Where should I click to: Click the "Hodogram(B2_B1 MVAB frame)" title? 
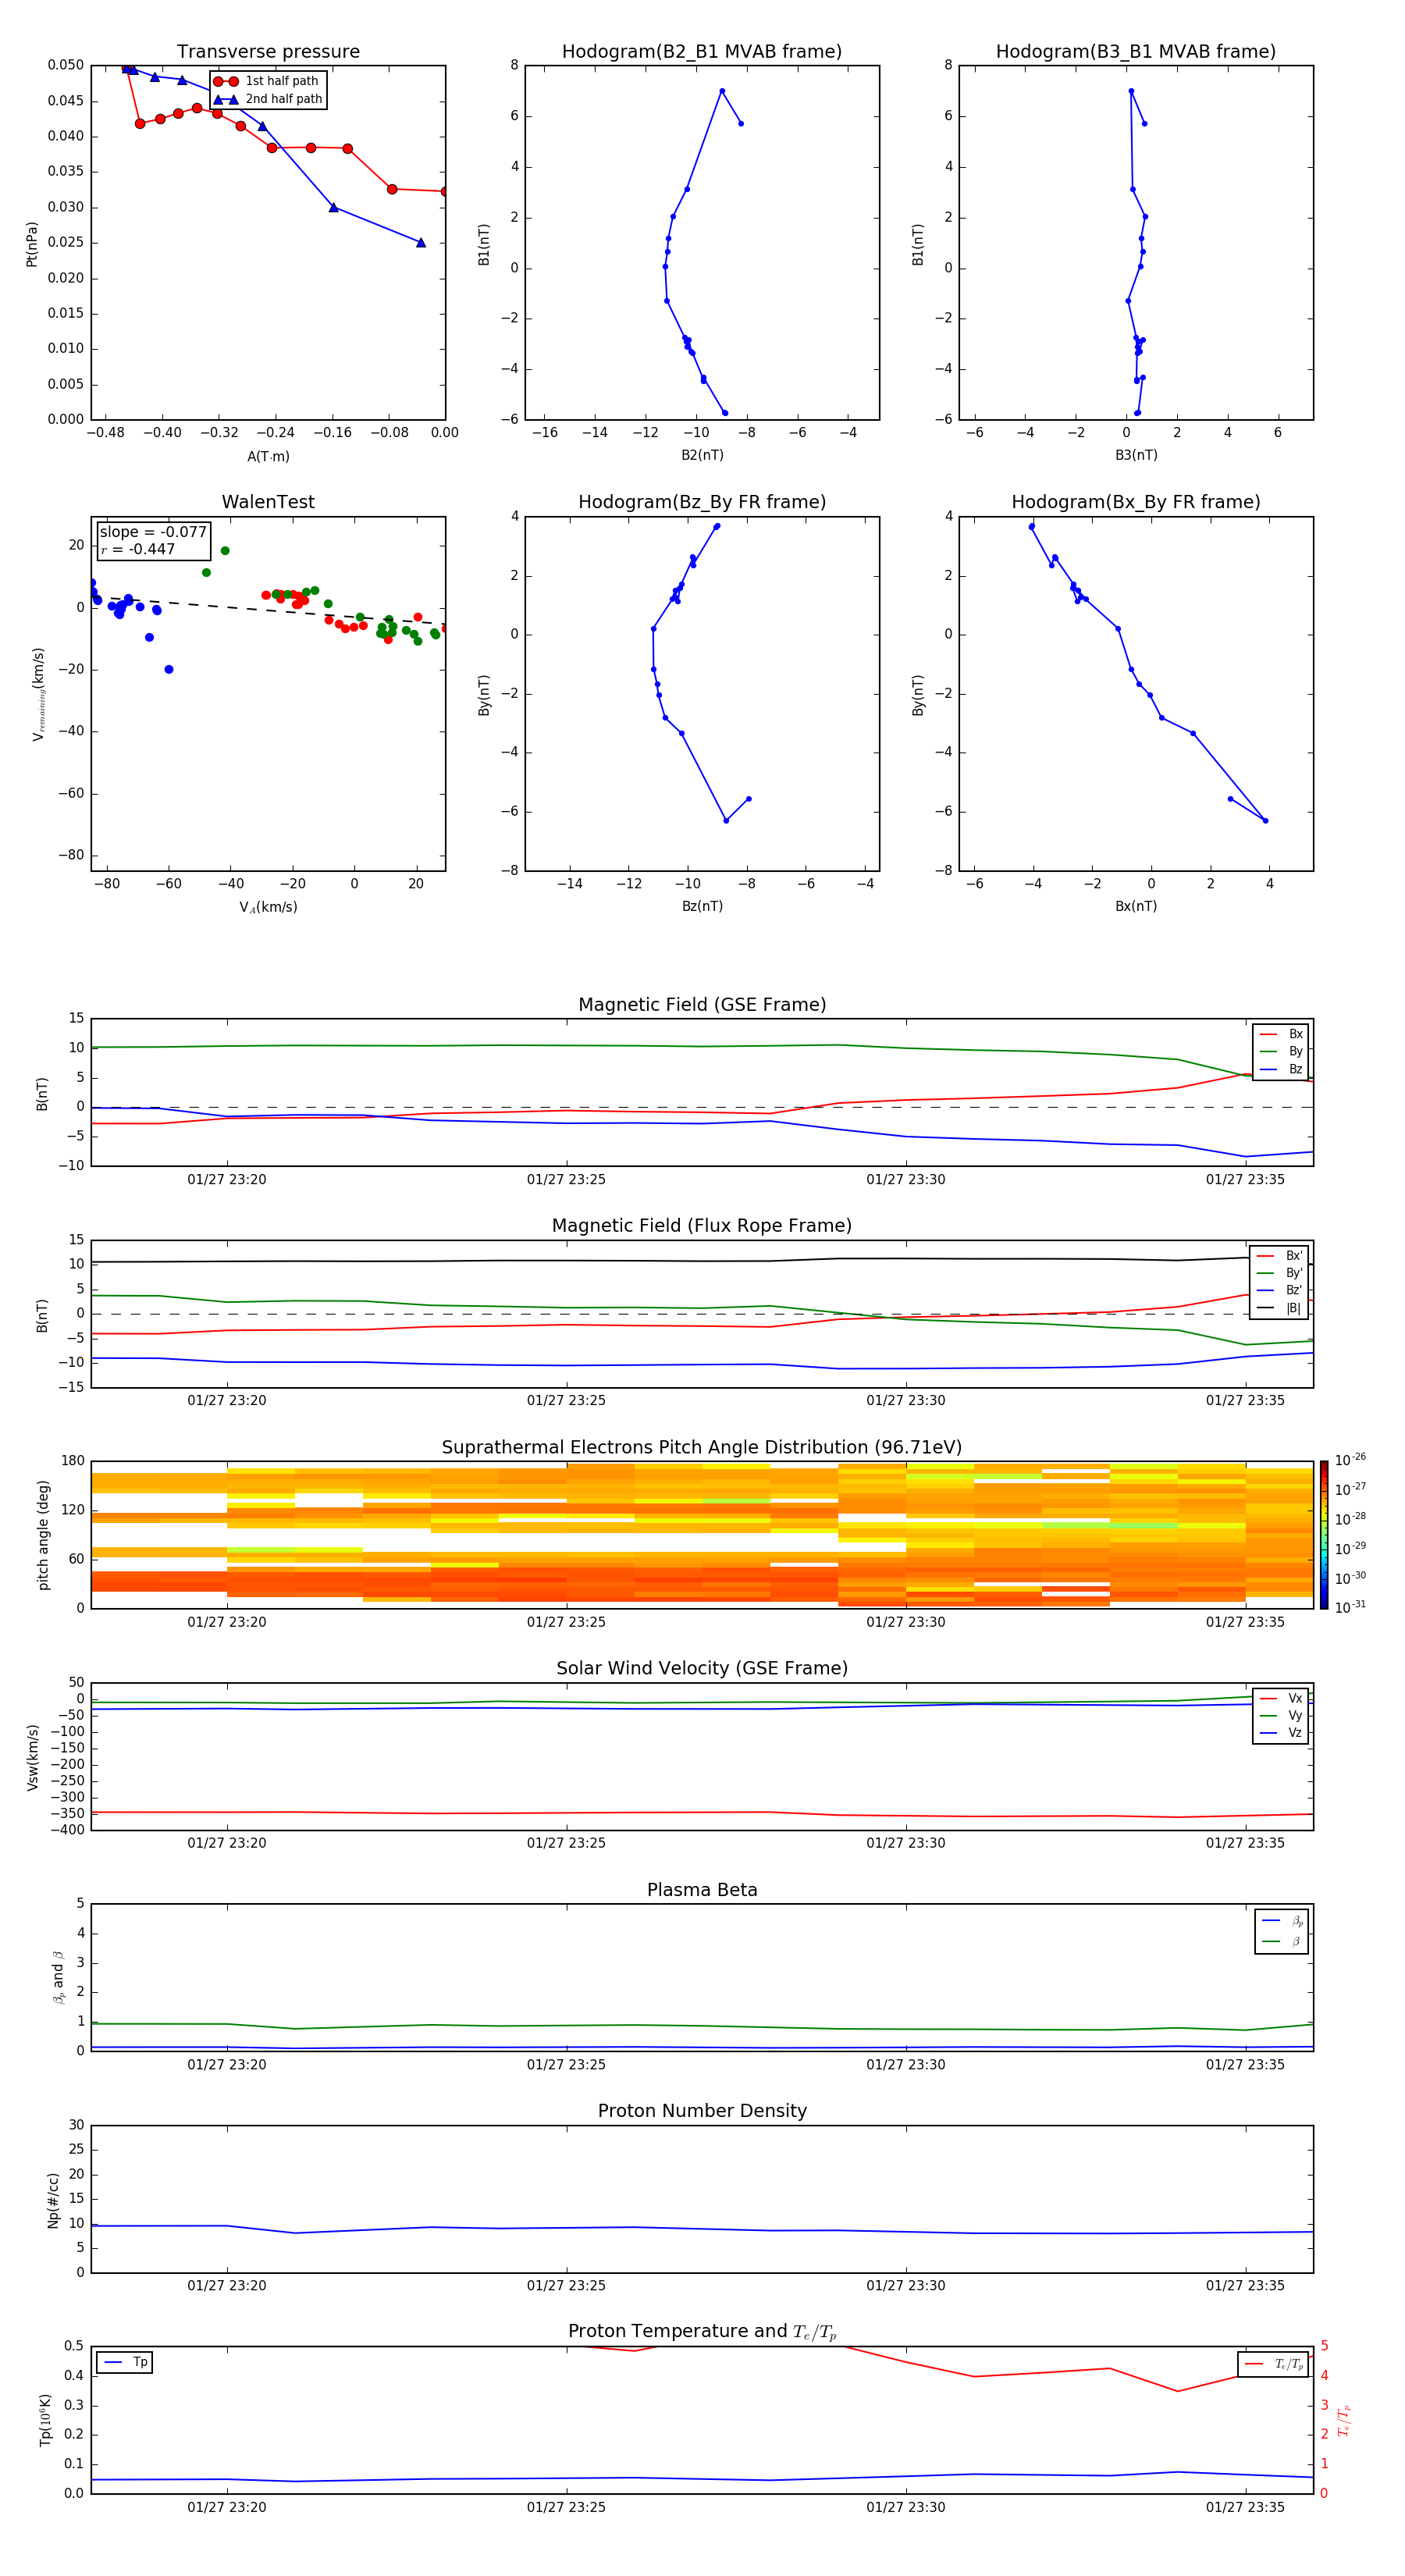pyautogui.click(x=702, y=51)
